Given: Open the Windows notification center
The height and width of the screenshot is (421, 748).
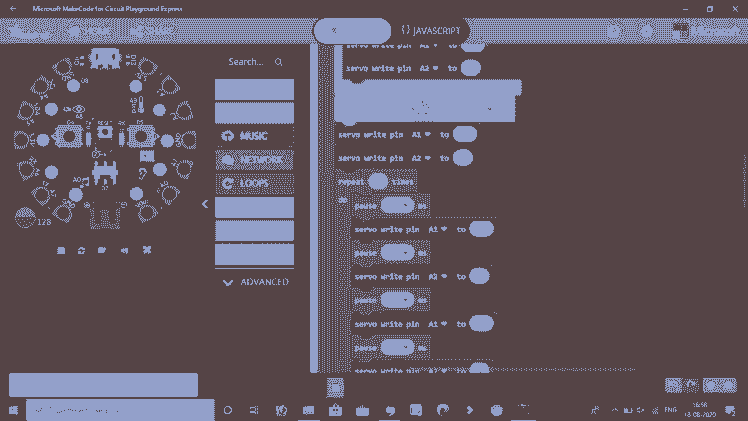Looking at the screenshot, I should [730, 410].
